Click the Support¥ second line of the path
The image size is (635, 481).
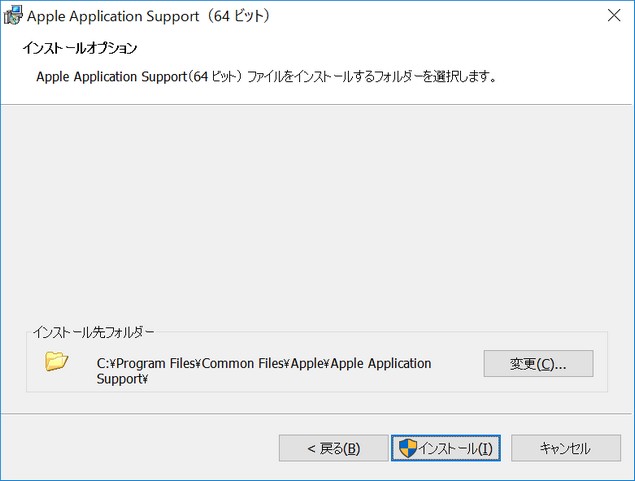[x=122, y=379]
